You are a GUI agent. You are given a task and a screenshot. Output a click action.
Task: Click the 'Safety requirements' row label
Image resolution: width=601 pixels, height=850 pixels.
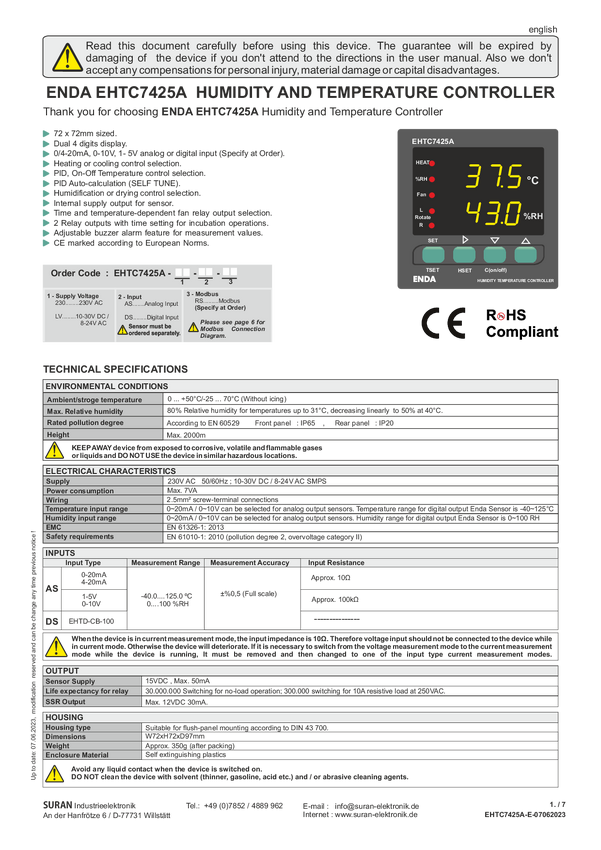tap(80, 537)
